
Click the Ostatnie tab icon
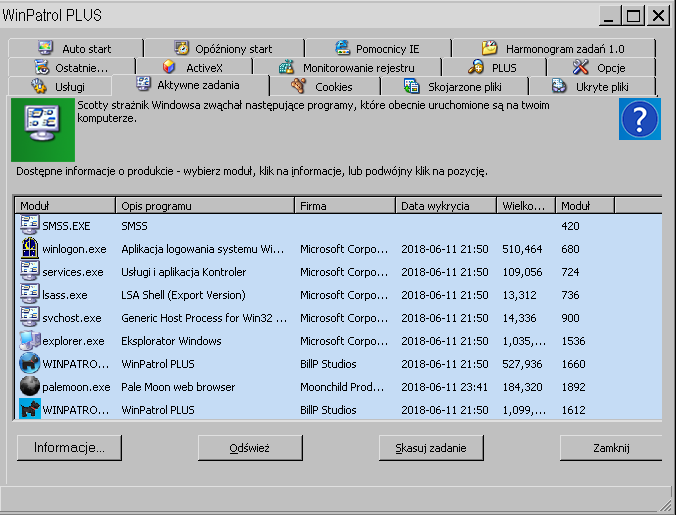coord(42,67)
